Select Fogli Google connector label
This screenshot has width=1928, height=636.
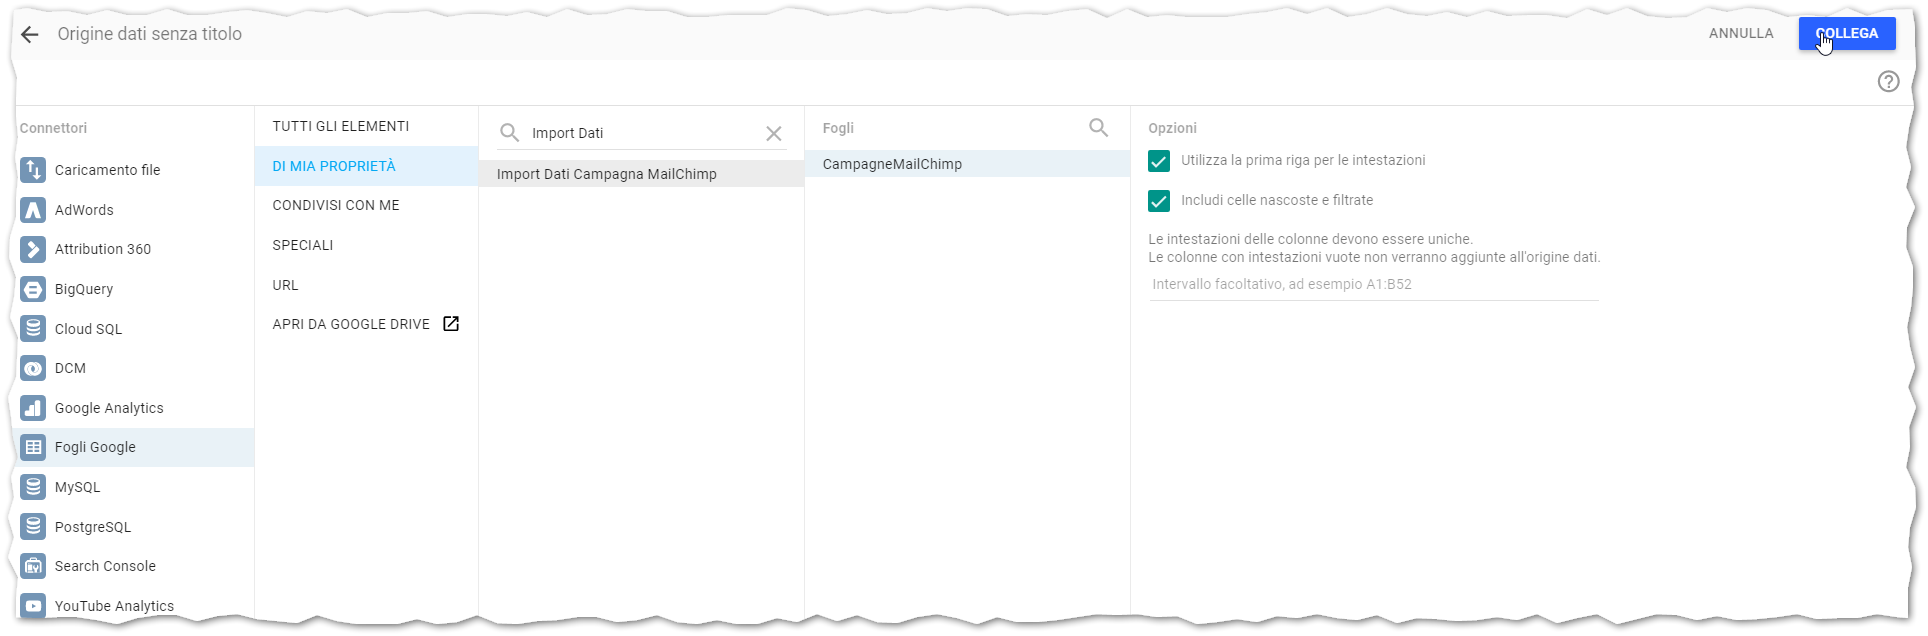coord(95,447)
